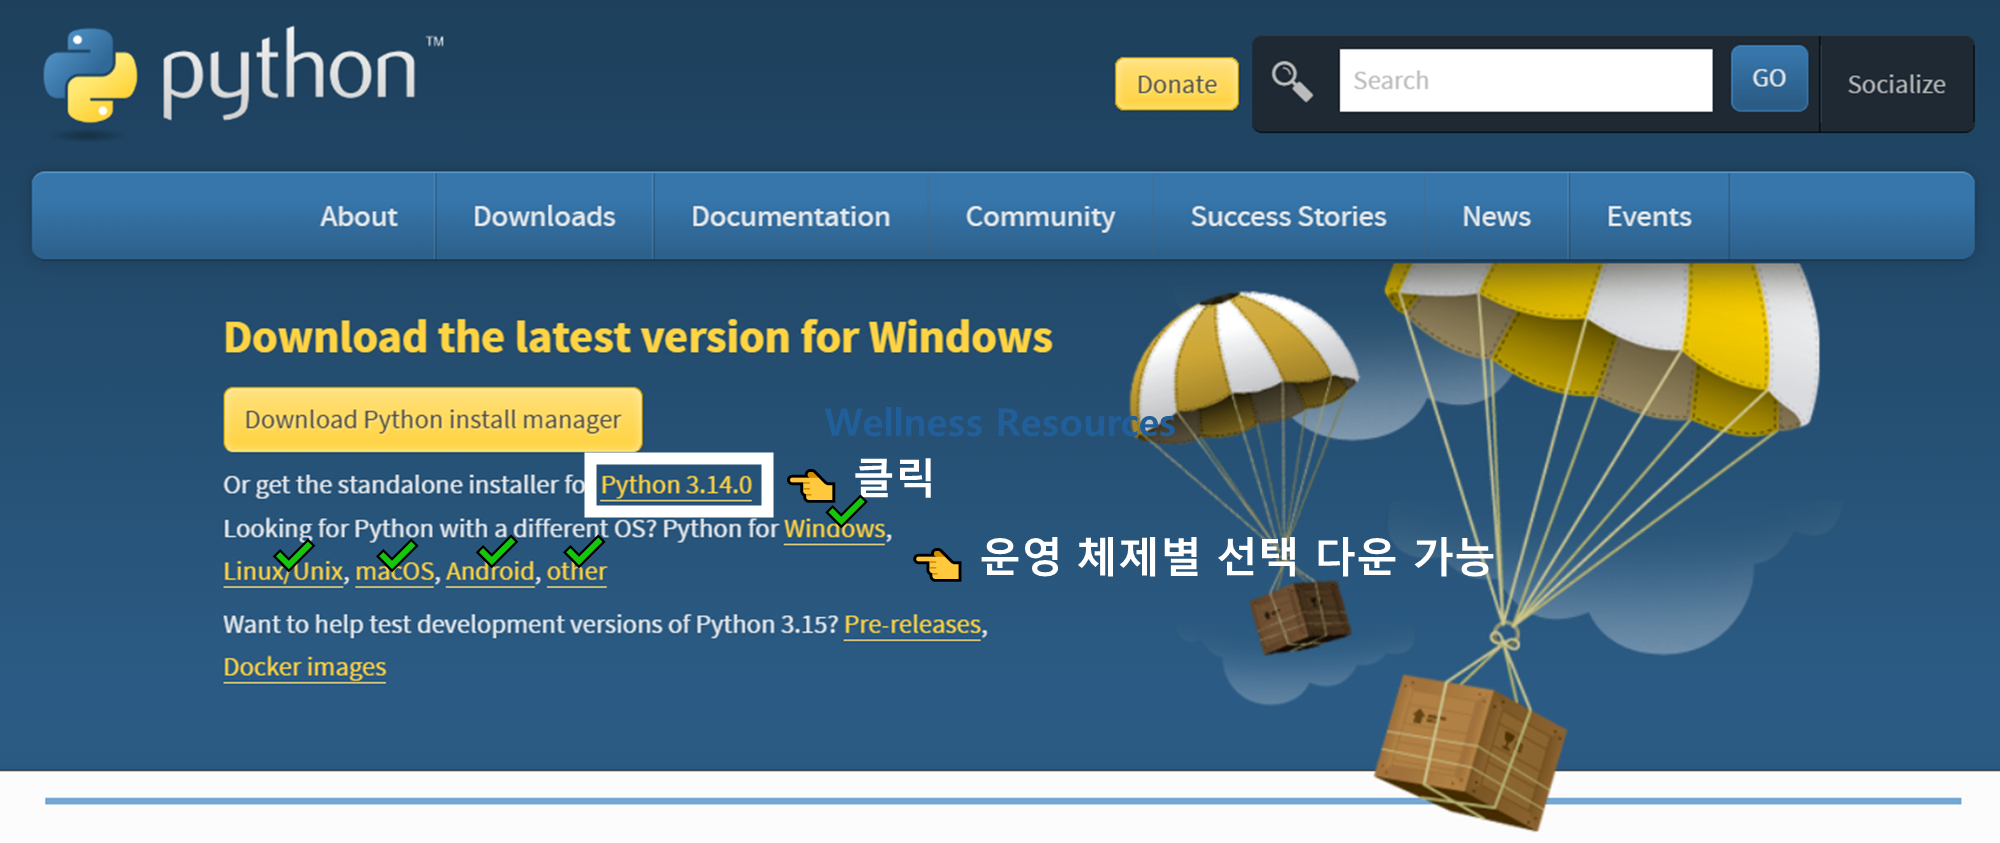Viewport: 2000px width, 843px height.
Task: Follow the macOS link
Action: [395, 571]
